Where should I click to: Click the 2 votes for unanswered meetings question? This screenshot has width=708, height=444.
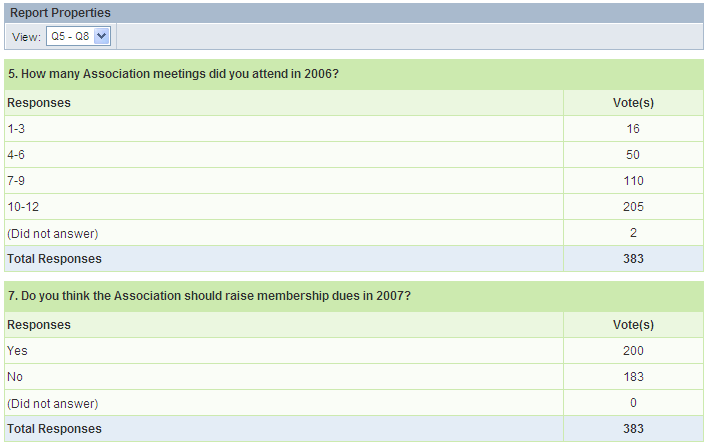633,233
